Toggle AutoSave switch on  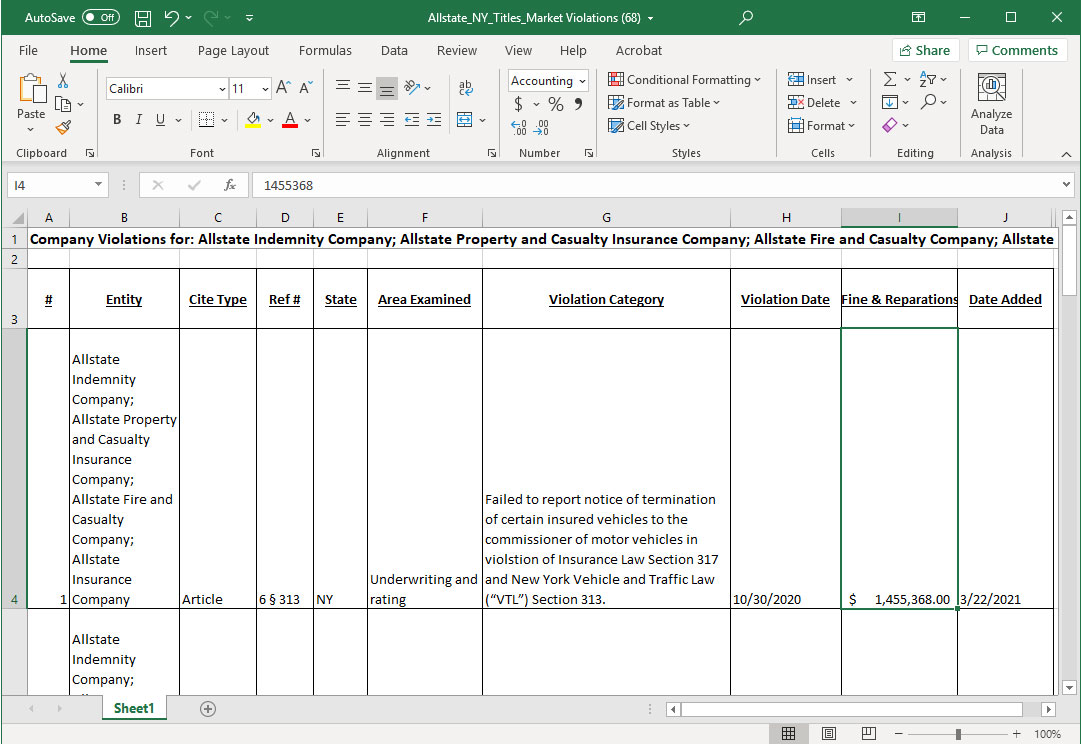tap(101, 17)
